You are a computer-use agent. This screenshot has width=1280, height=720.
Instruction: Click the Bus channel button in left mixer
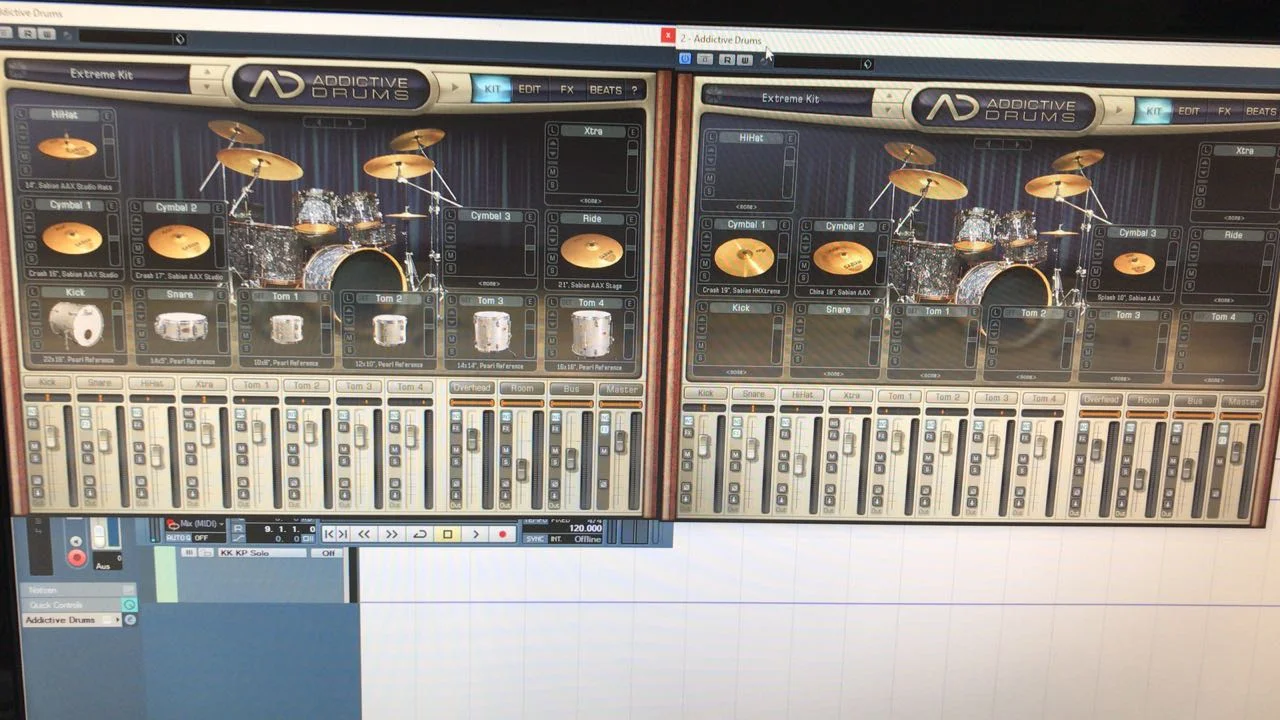point(571,388)
